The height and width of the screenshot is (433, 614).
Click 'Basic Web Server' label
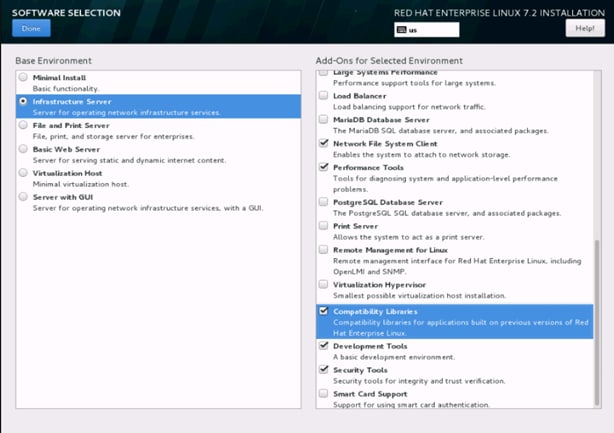pyautogui.click(x=66, y=149)
